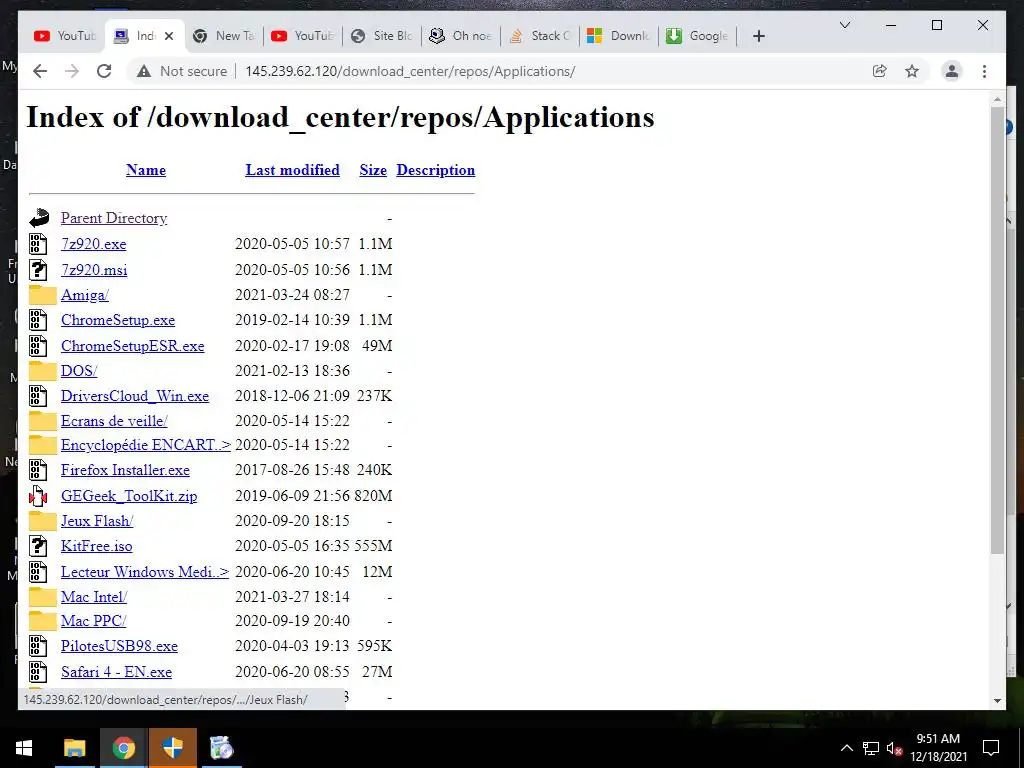
Task: Switch to the Microsoft Download tab
Action: coord(619,36)
